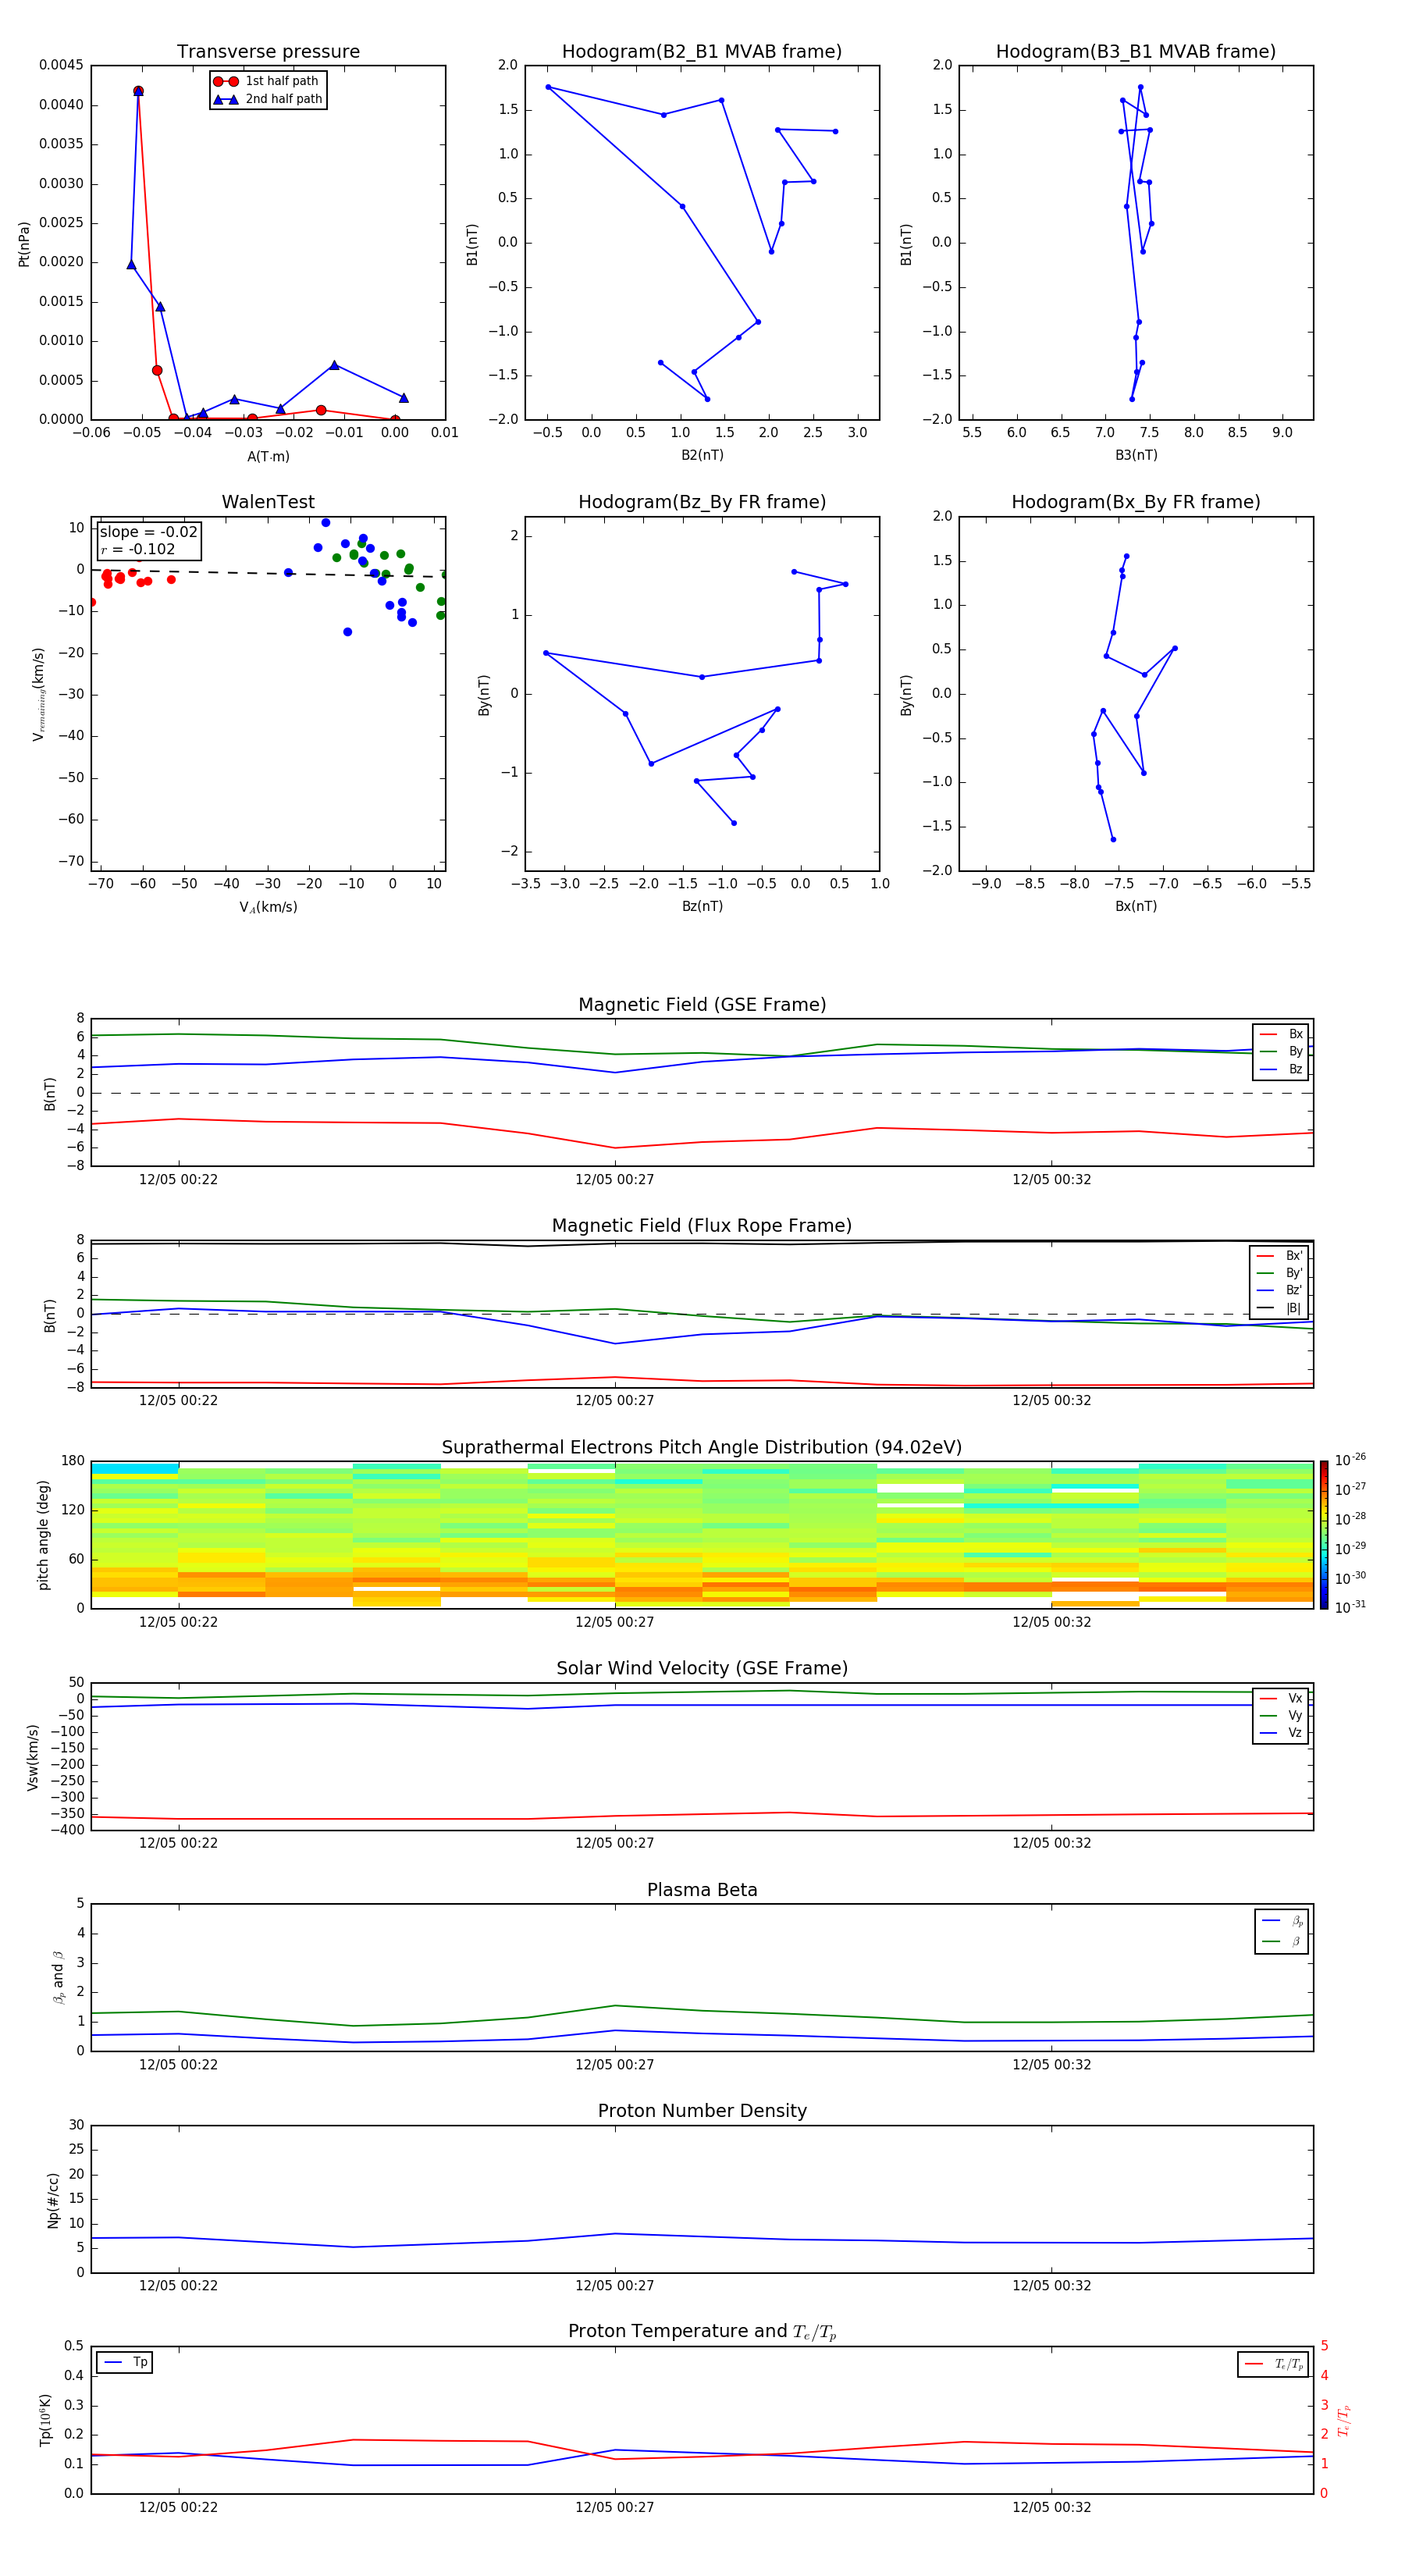Click 'Bx(nT)' axis label
This screenshot has height=2576, width=1405.
[1136, 906]
